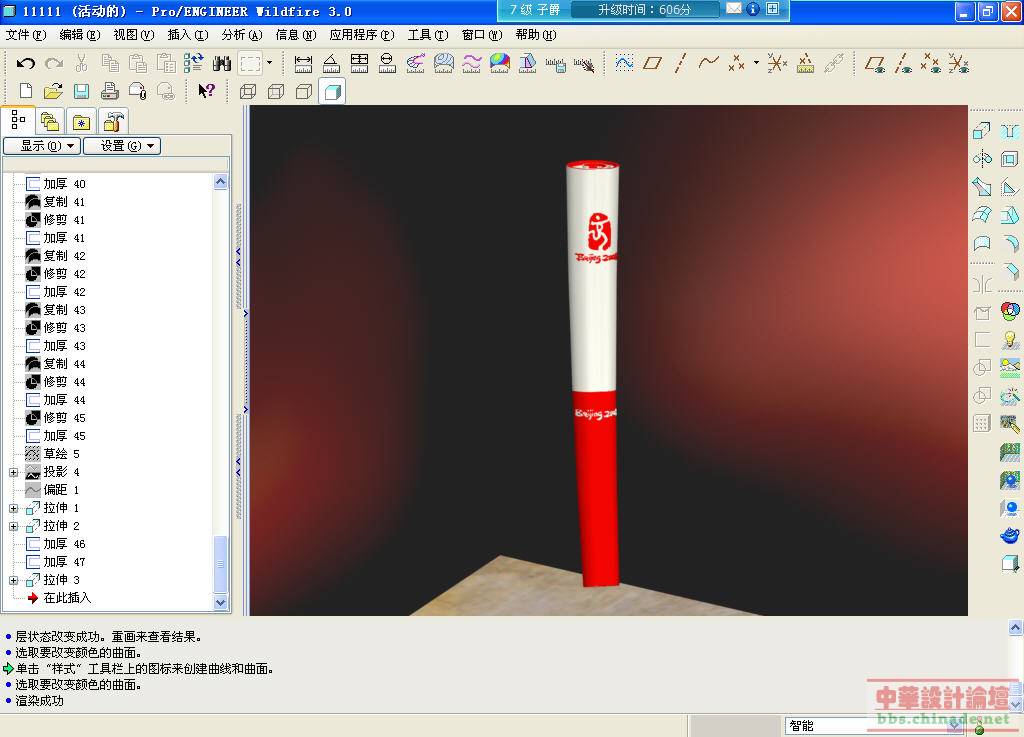Click the distance measurement ruler icon

(304, 64)
